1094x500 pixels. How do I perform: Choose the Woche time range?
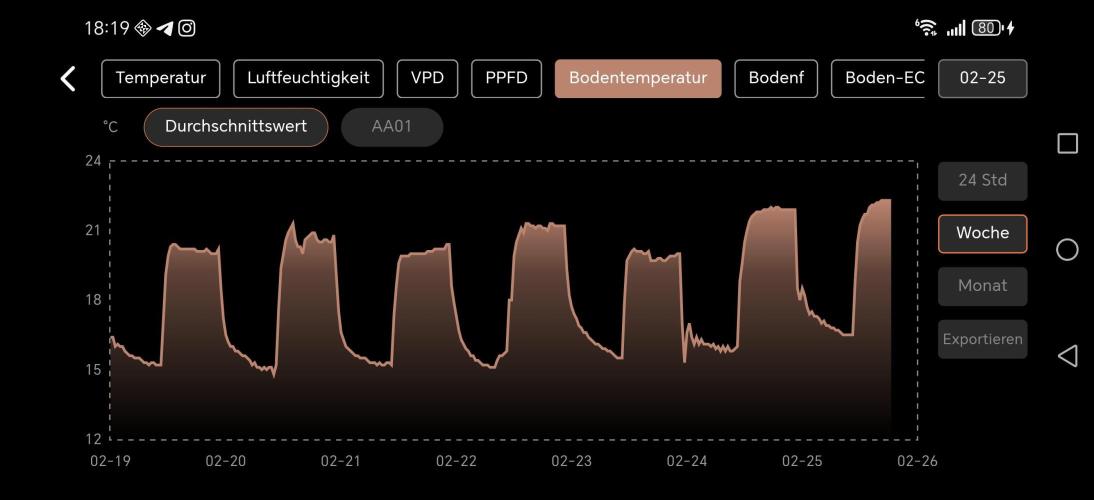(x=982, y=233)
